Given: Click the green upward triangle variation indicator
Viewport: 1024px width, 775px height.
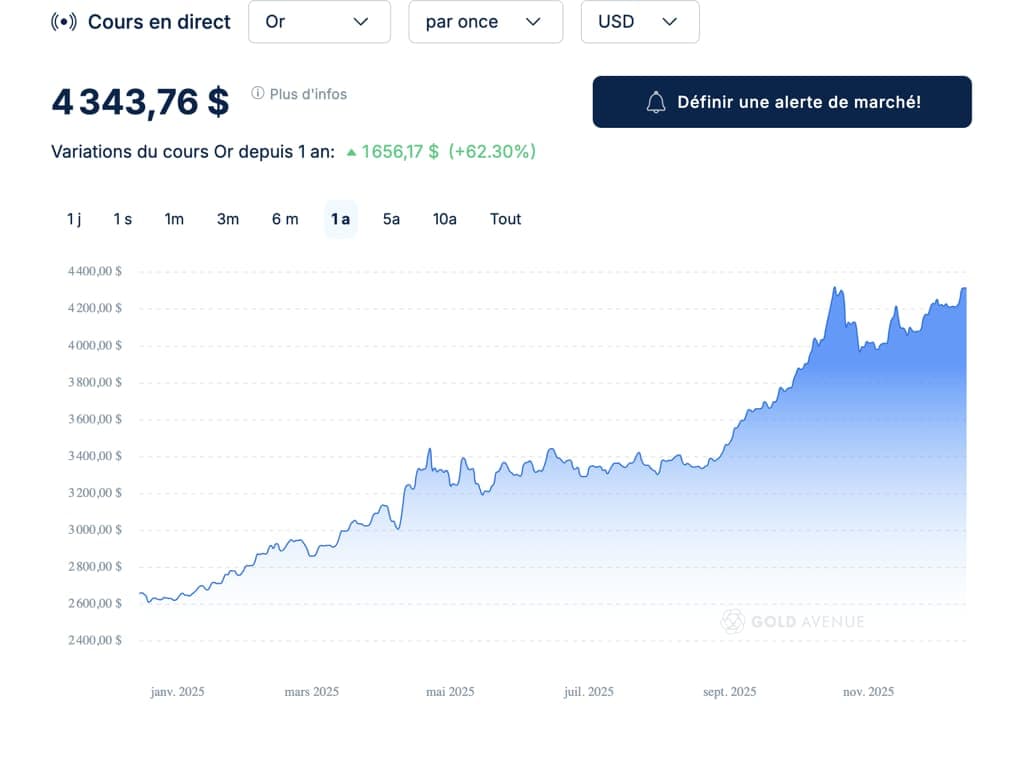Looking at the screenshot, I should [x=351, y=152].
